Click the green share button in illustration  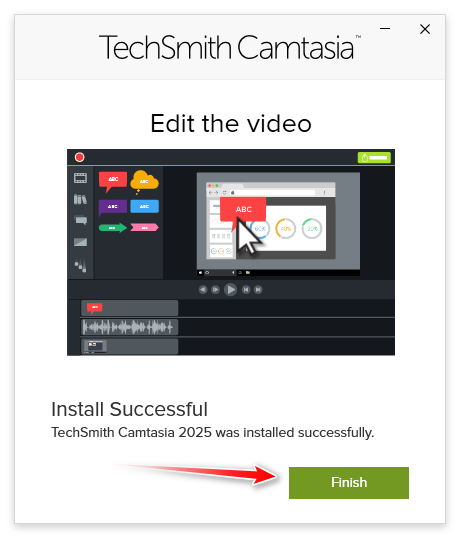pyautogui.click(x=374, y=157)
